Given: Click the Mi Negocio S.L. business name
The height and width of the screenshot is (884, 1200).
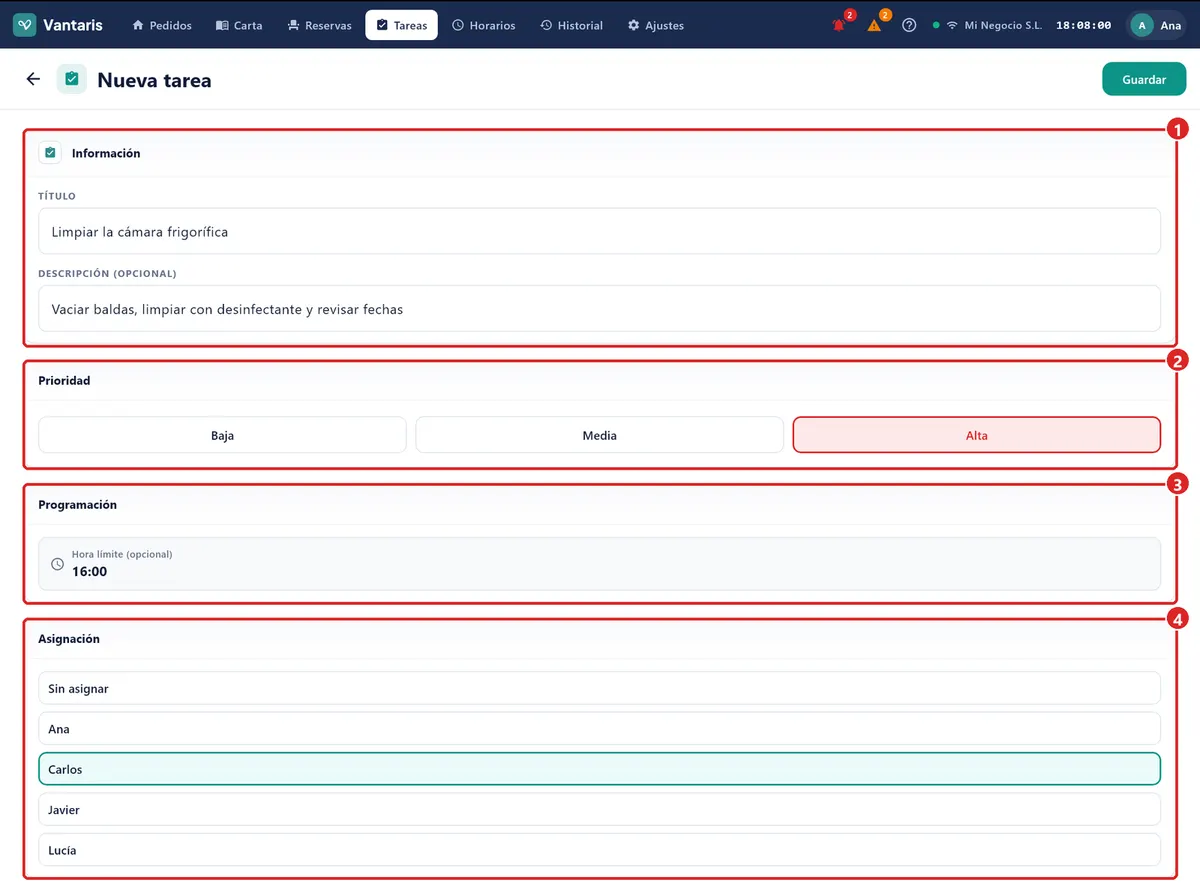Looking at the screenshot, I should (1003, 25).
